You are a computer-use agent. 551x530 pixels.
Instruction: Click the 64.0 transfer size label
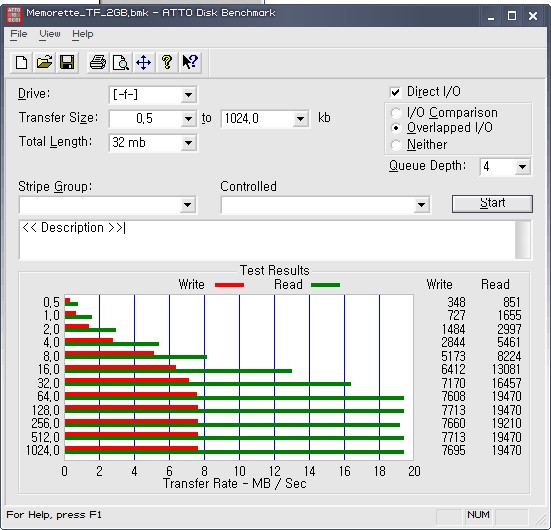(x=48, y=396)
